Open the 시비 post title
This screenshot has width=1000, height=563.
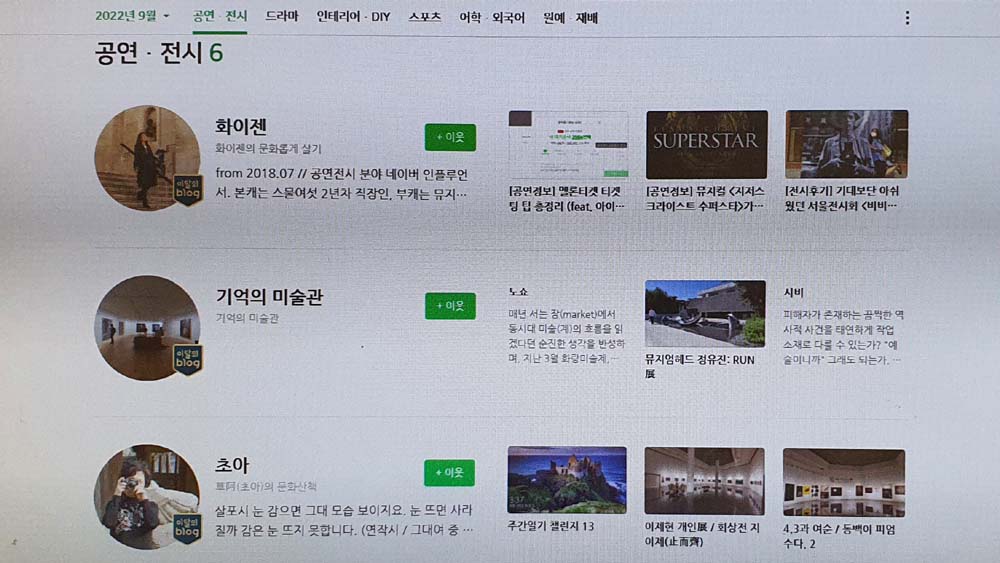(x=793, y=293)
